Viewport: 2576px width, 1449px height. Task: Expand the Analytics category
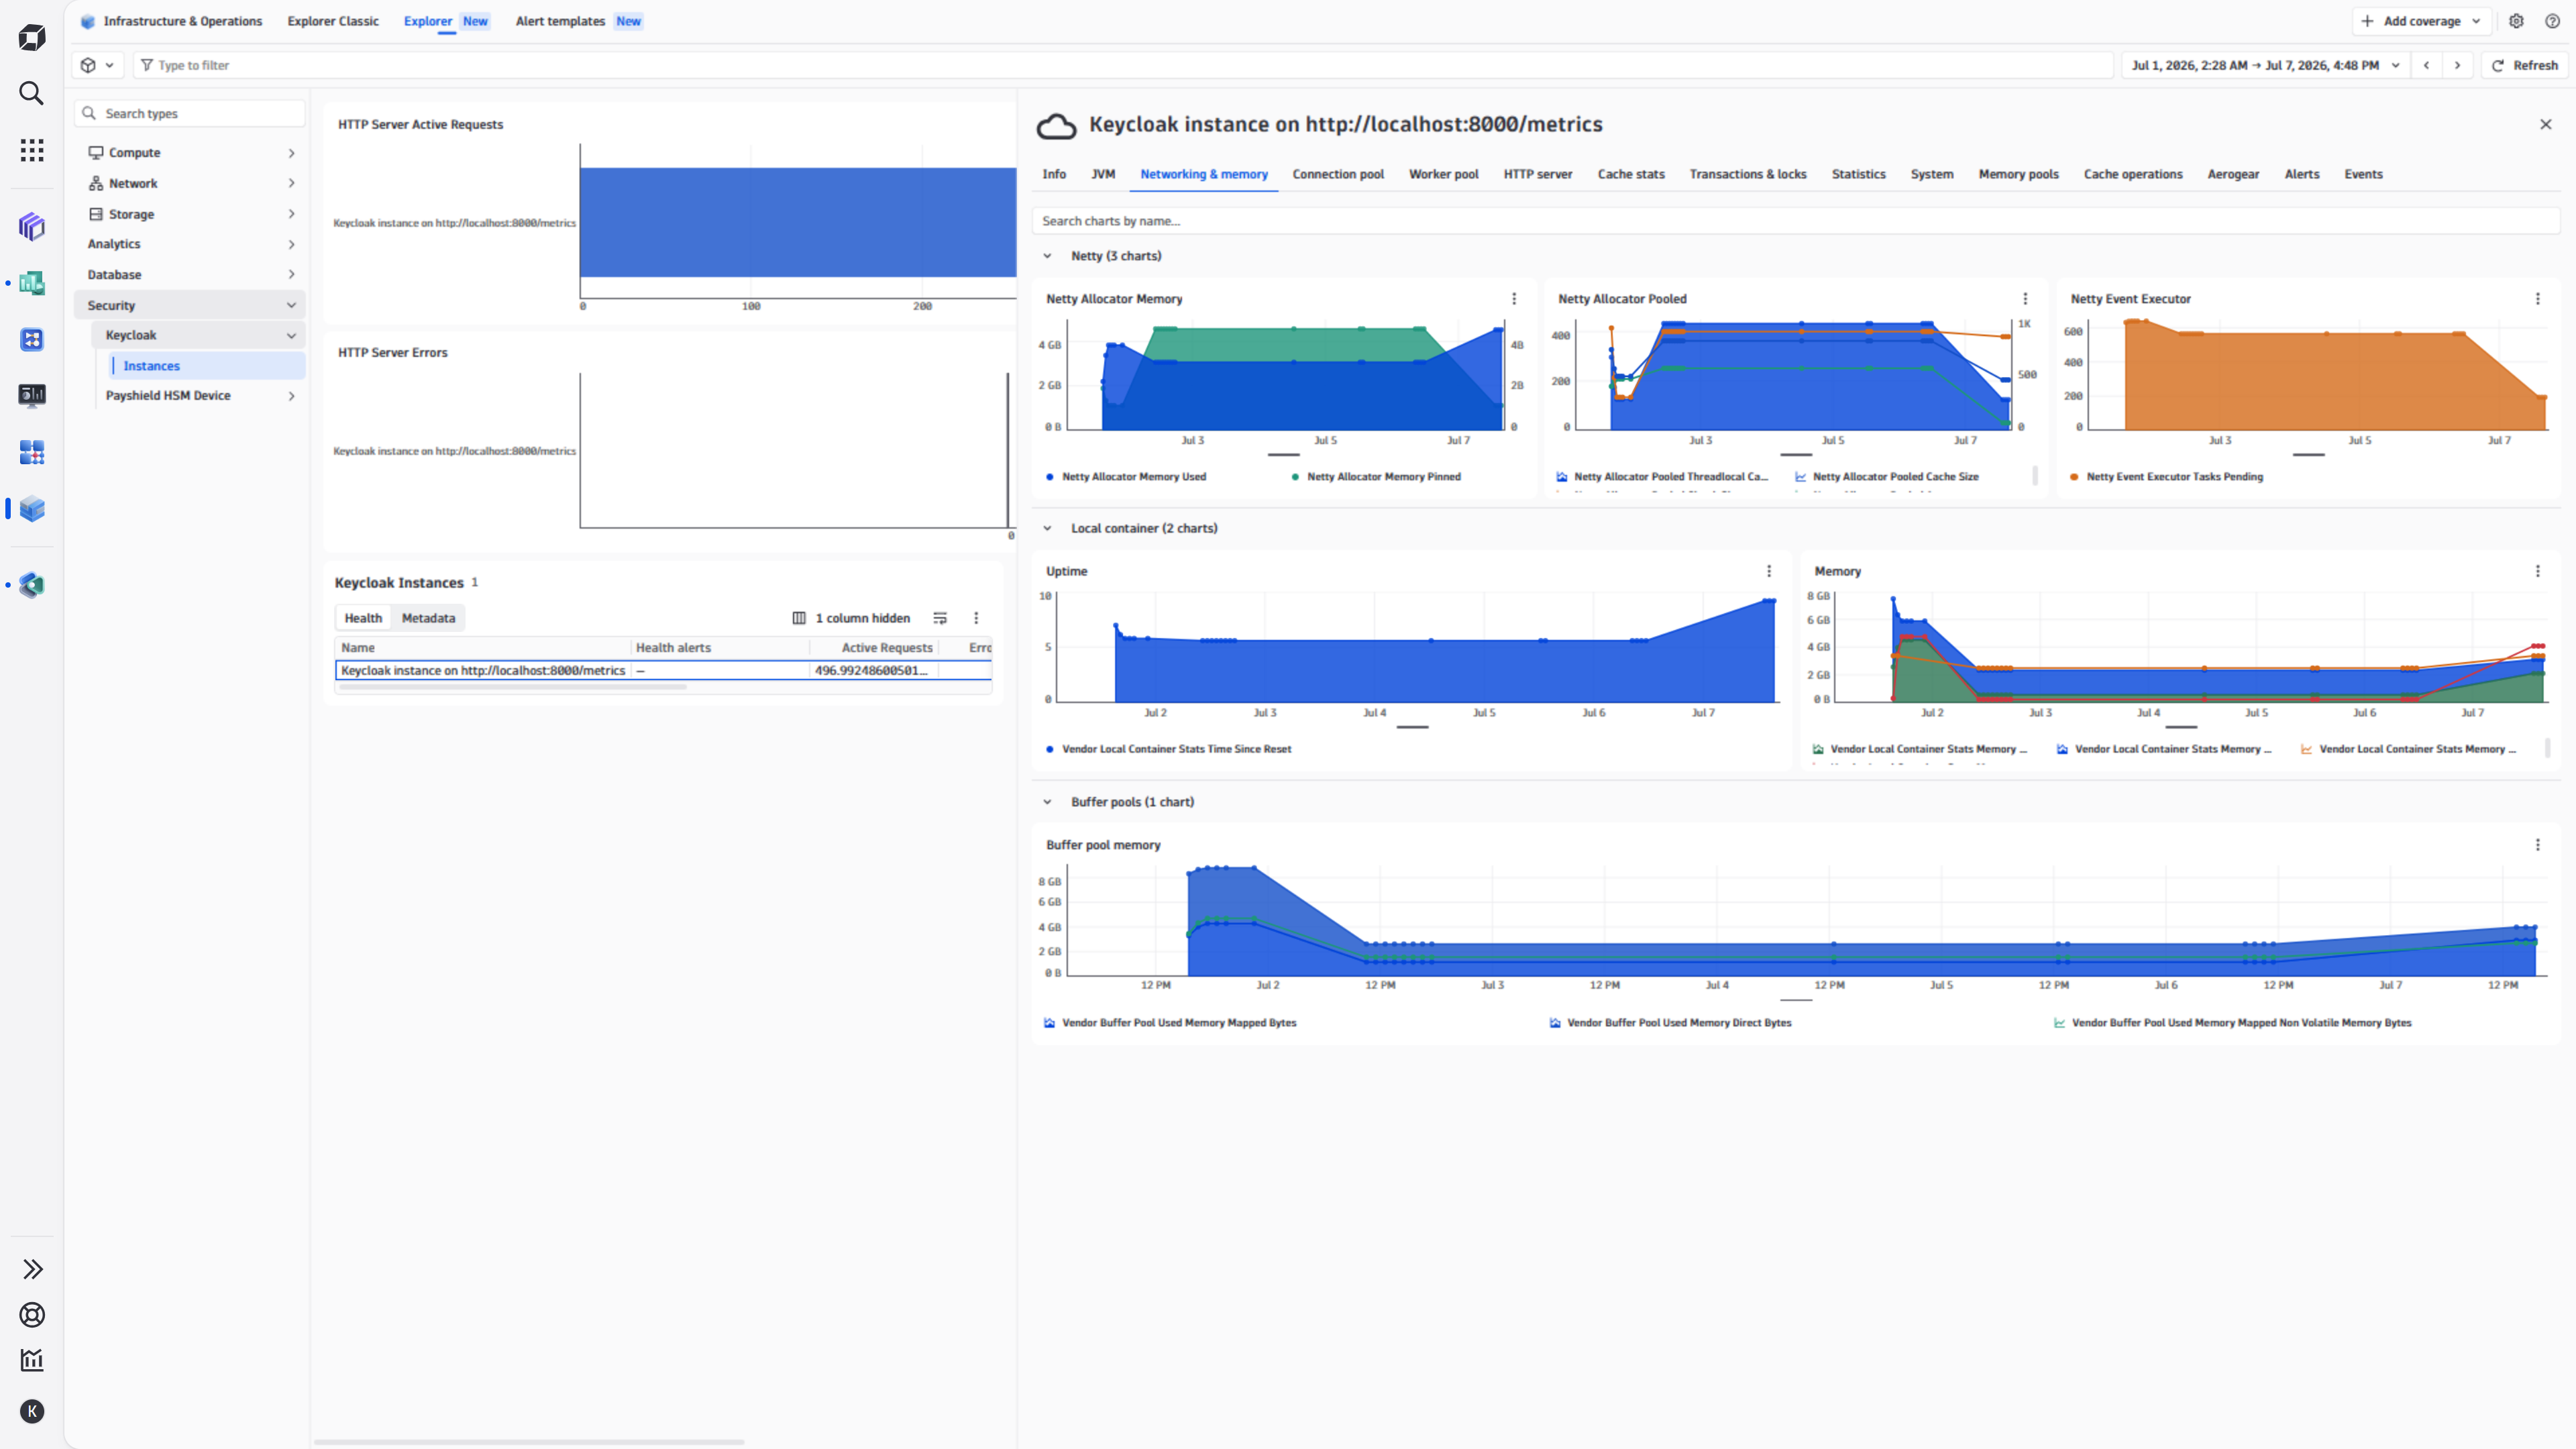190,244
